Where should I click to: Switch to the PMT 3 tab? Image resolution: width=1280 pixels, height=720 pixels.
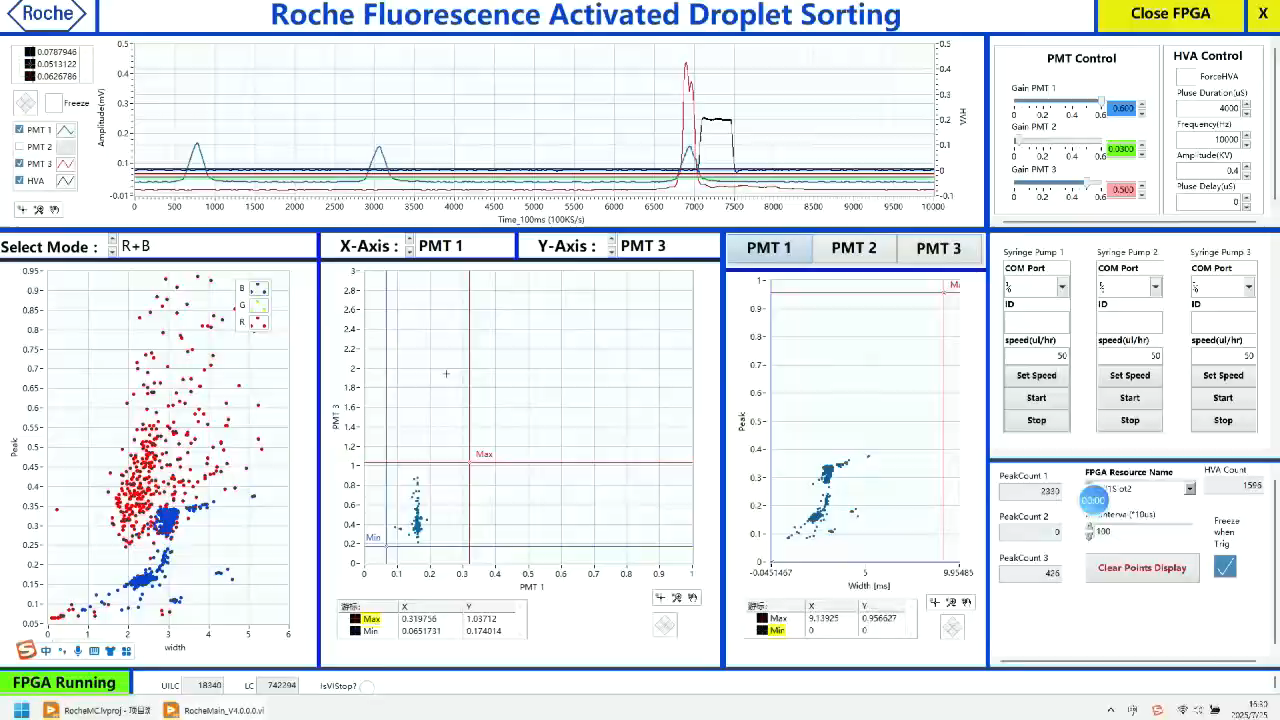click(x=938, y=249)
